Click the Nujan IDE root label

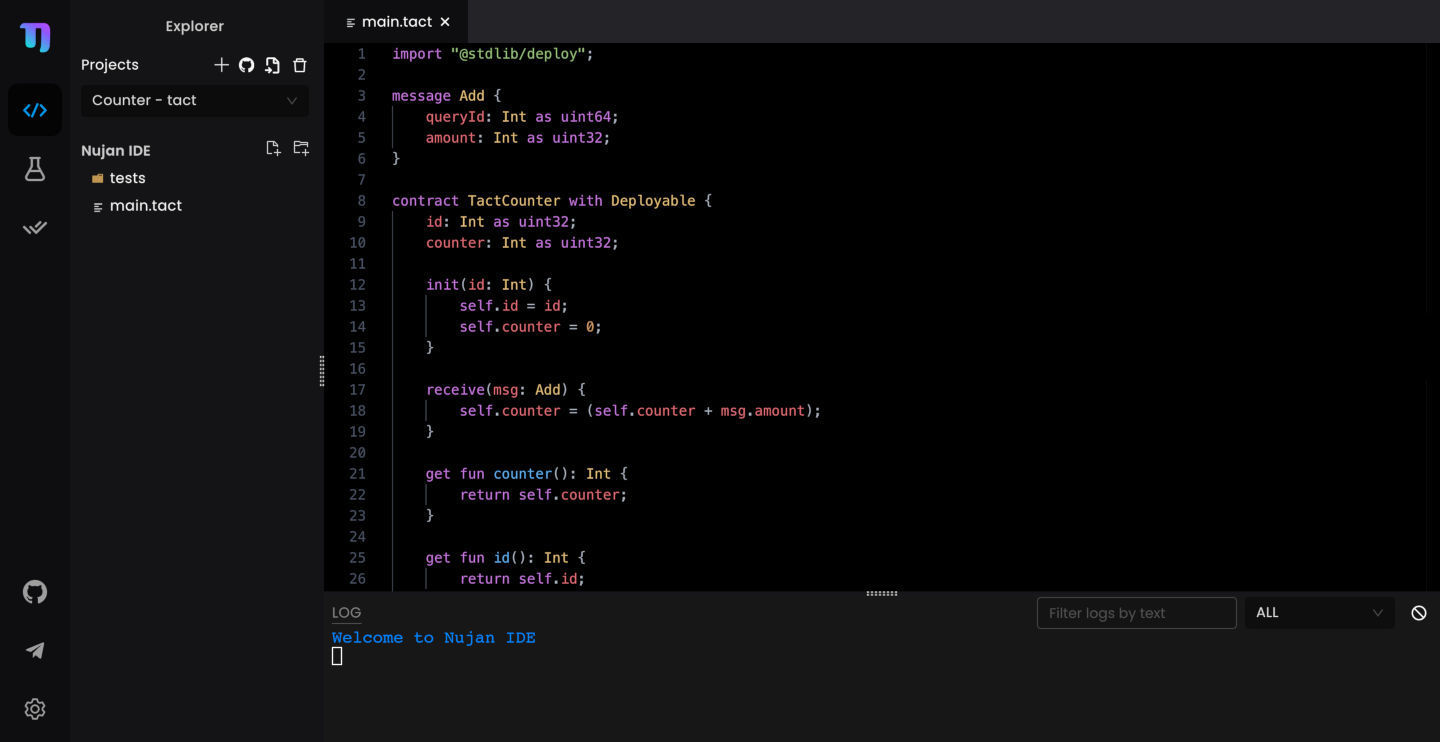116,151
